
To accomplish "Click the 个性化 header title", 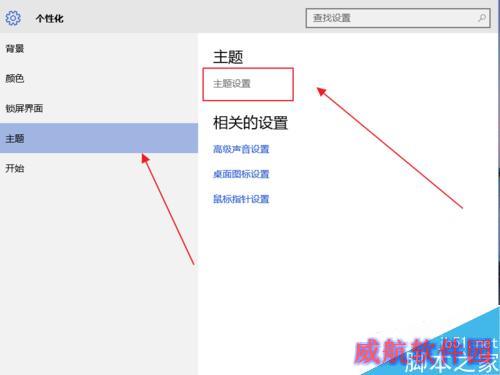I will [49, 18].
